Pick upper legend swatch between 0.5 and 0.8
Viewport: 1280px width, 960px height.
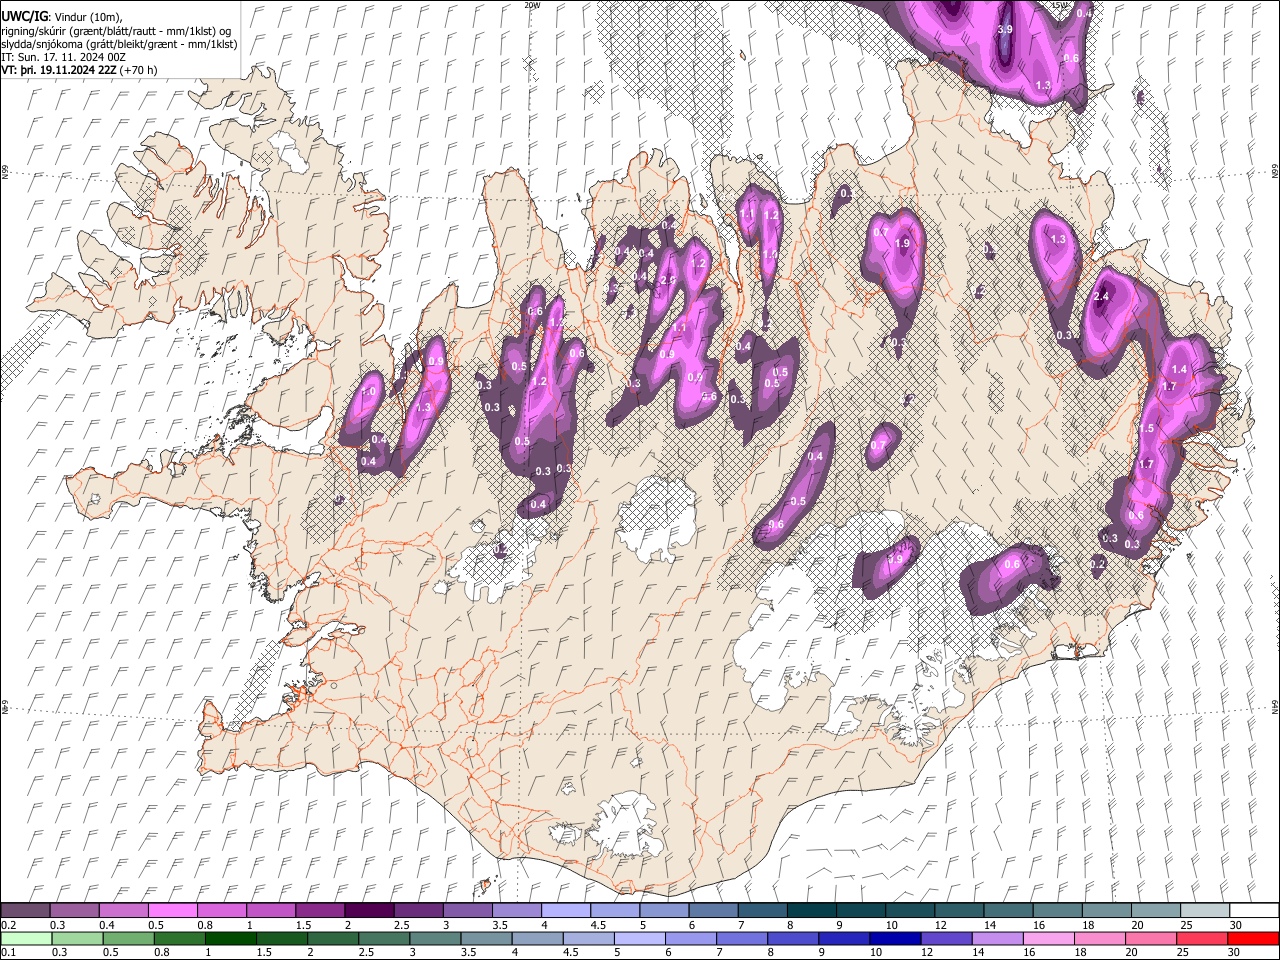pos(172,911)
